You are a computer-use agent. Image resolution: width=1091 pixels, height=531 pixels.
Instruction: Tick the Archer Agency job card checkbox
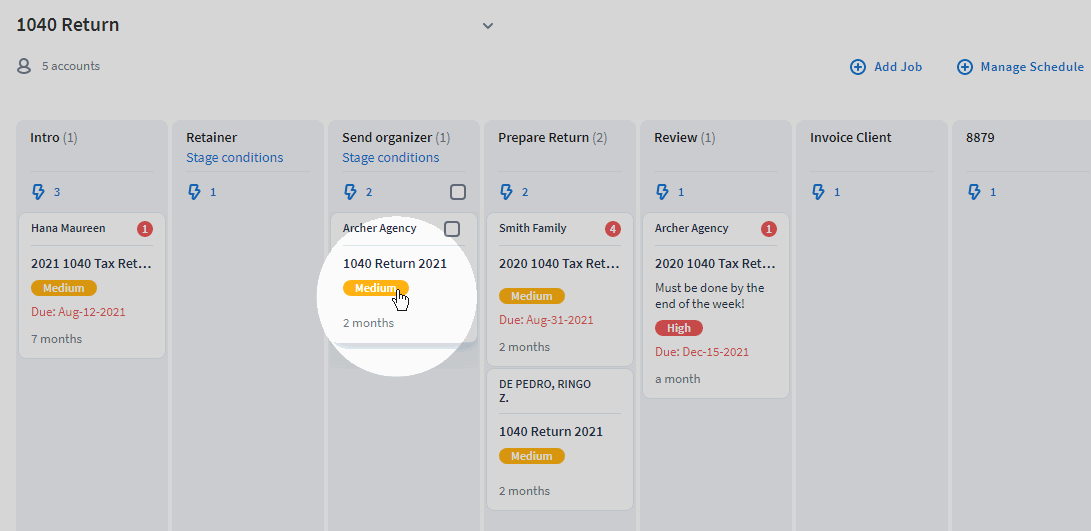click(x=452, y=229)
